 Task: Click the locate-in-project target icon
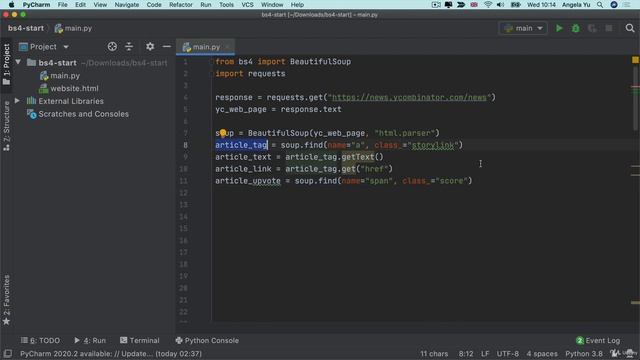112,47
